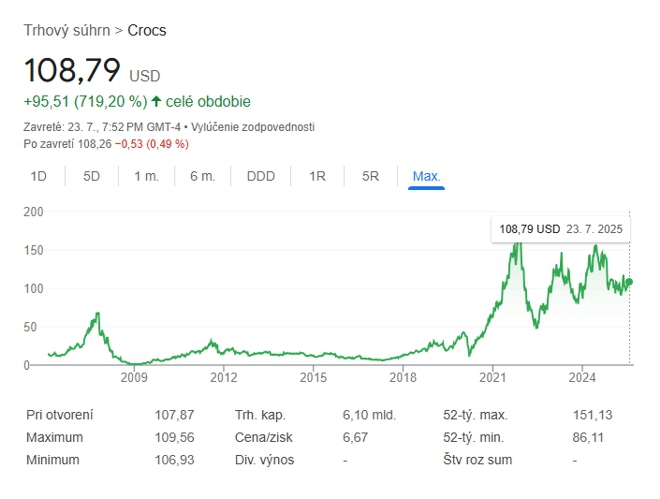Click the USD currency label beside price

144,76
